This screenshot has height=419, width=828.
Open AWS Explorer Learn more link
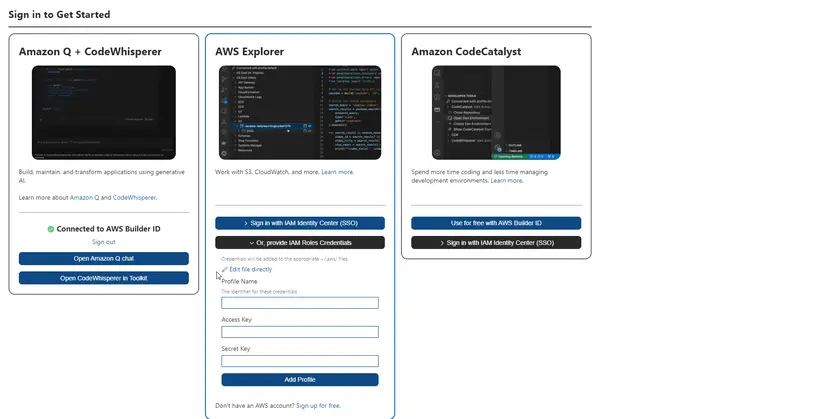point(337,172)
